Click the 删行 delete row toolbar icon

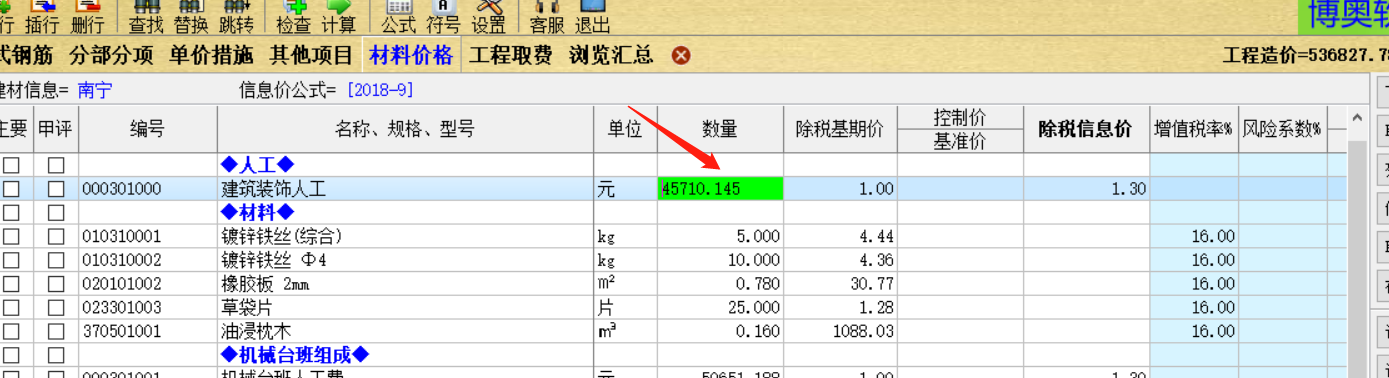coord(87,17)
